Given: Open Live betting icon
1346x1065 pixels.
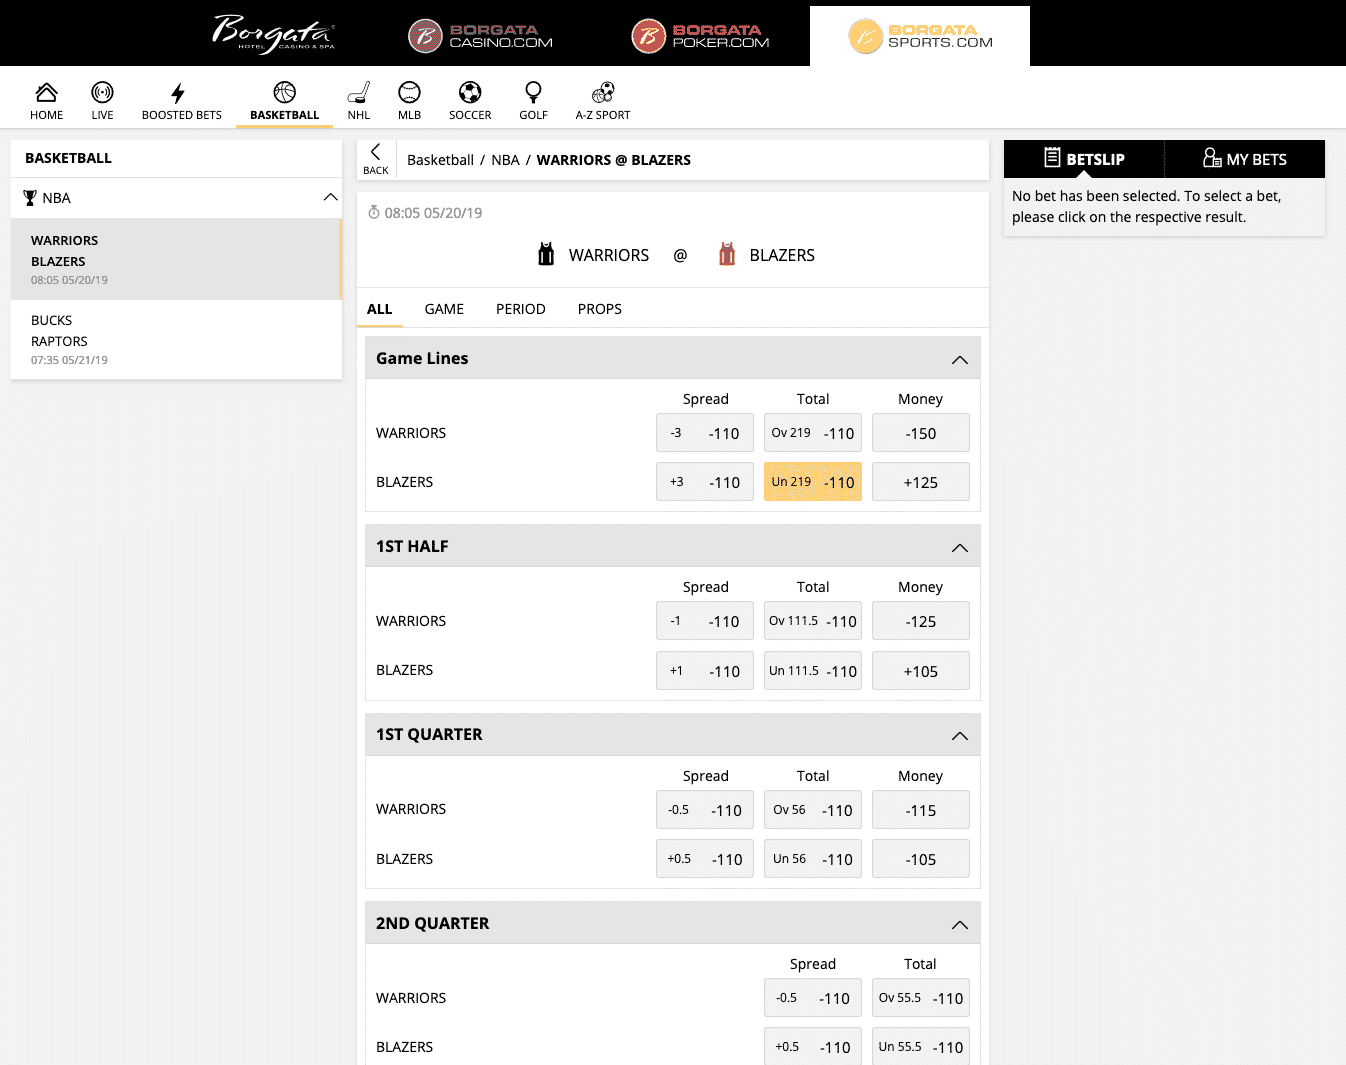Looking at the screenshot, I should click(x=102, y=93).
